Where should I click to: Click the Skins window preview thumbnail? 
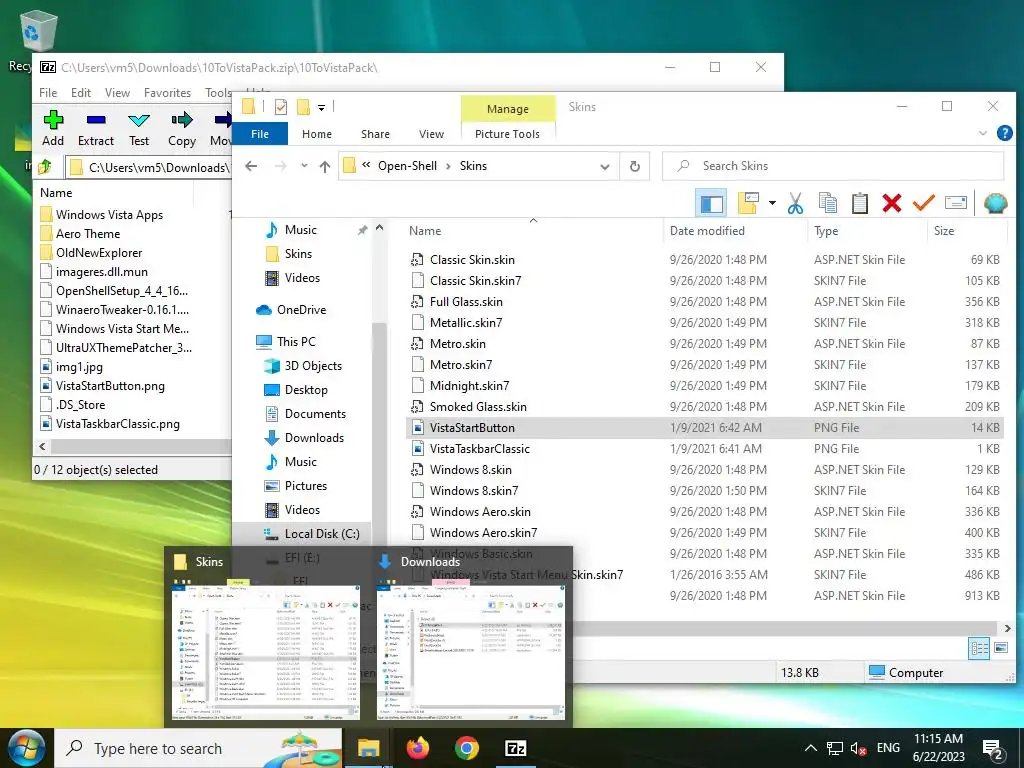coord(266,648)
